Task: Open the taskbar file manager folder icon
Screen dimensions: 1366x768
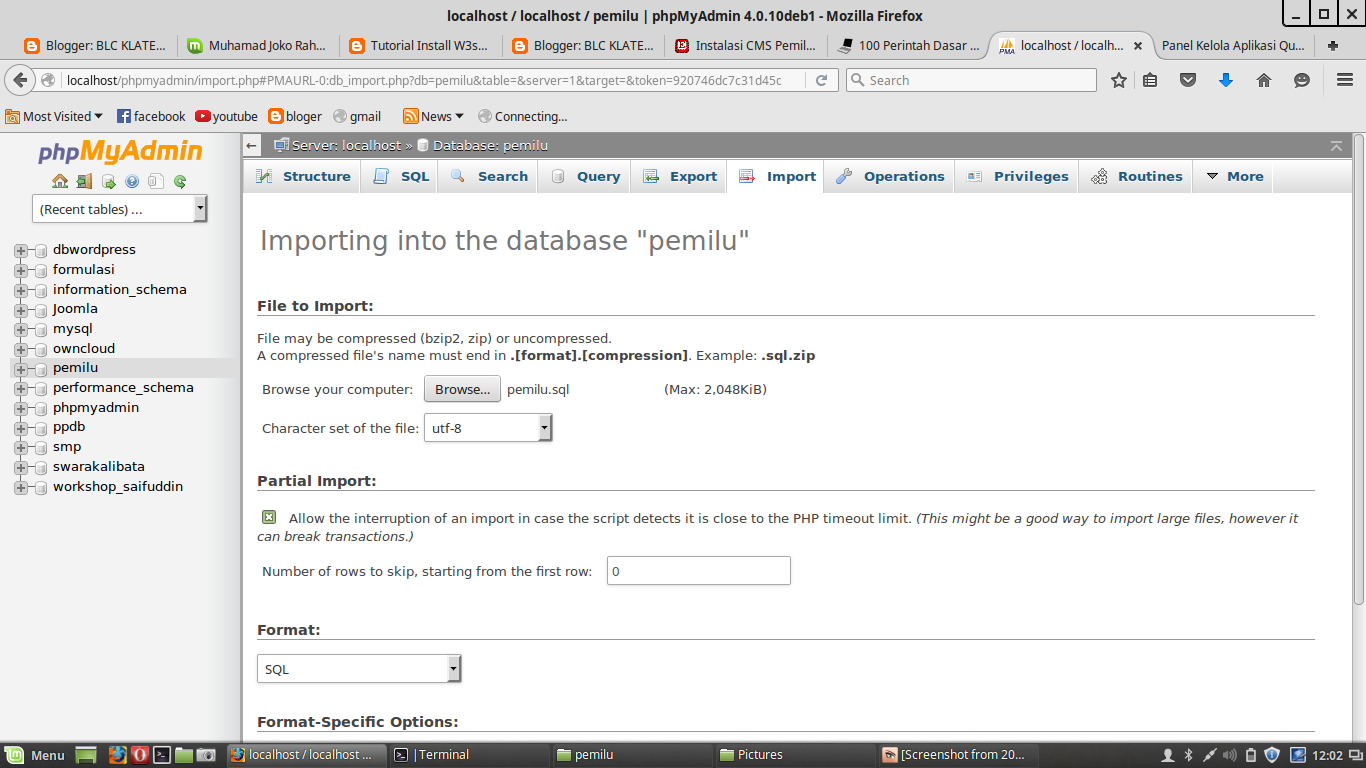Action: click(x=183, y=755)
